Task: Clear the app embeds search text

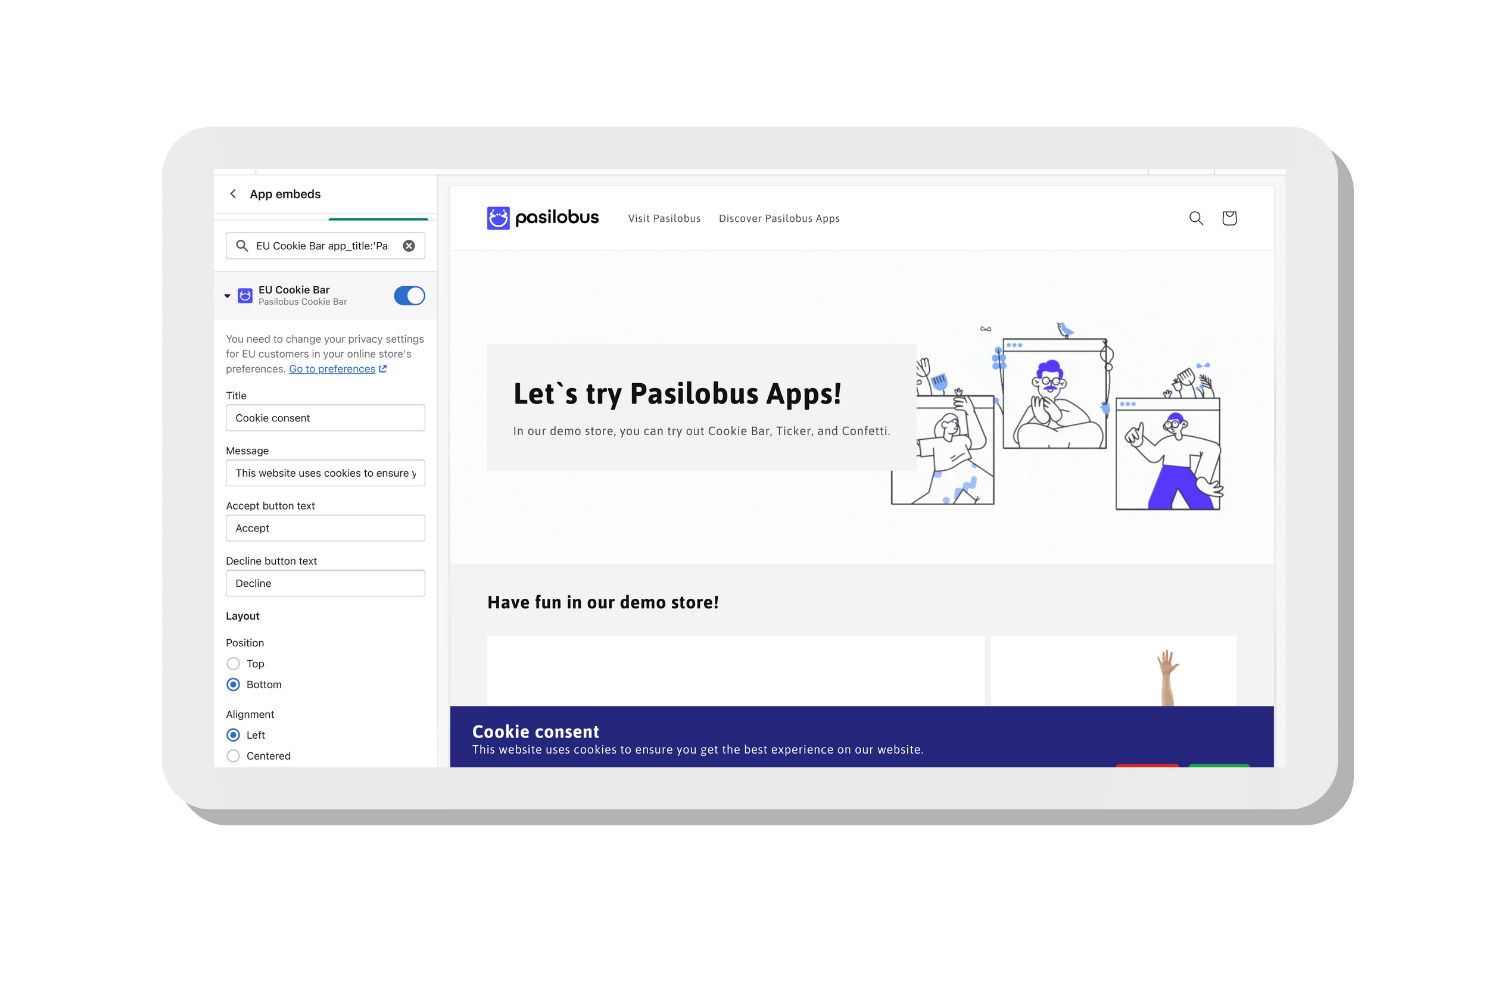Action: click(409, 246)
